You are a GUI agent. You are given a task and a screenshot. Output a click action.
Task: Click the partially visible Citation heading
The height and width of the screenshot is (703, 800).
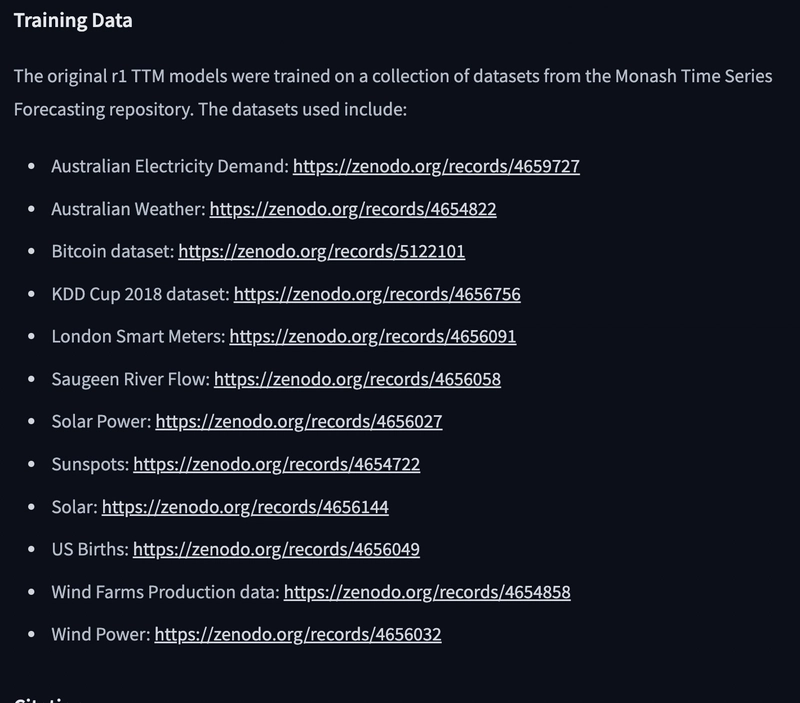pyautogui.click(x=46, y=699)
